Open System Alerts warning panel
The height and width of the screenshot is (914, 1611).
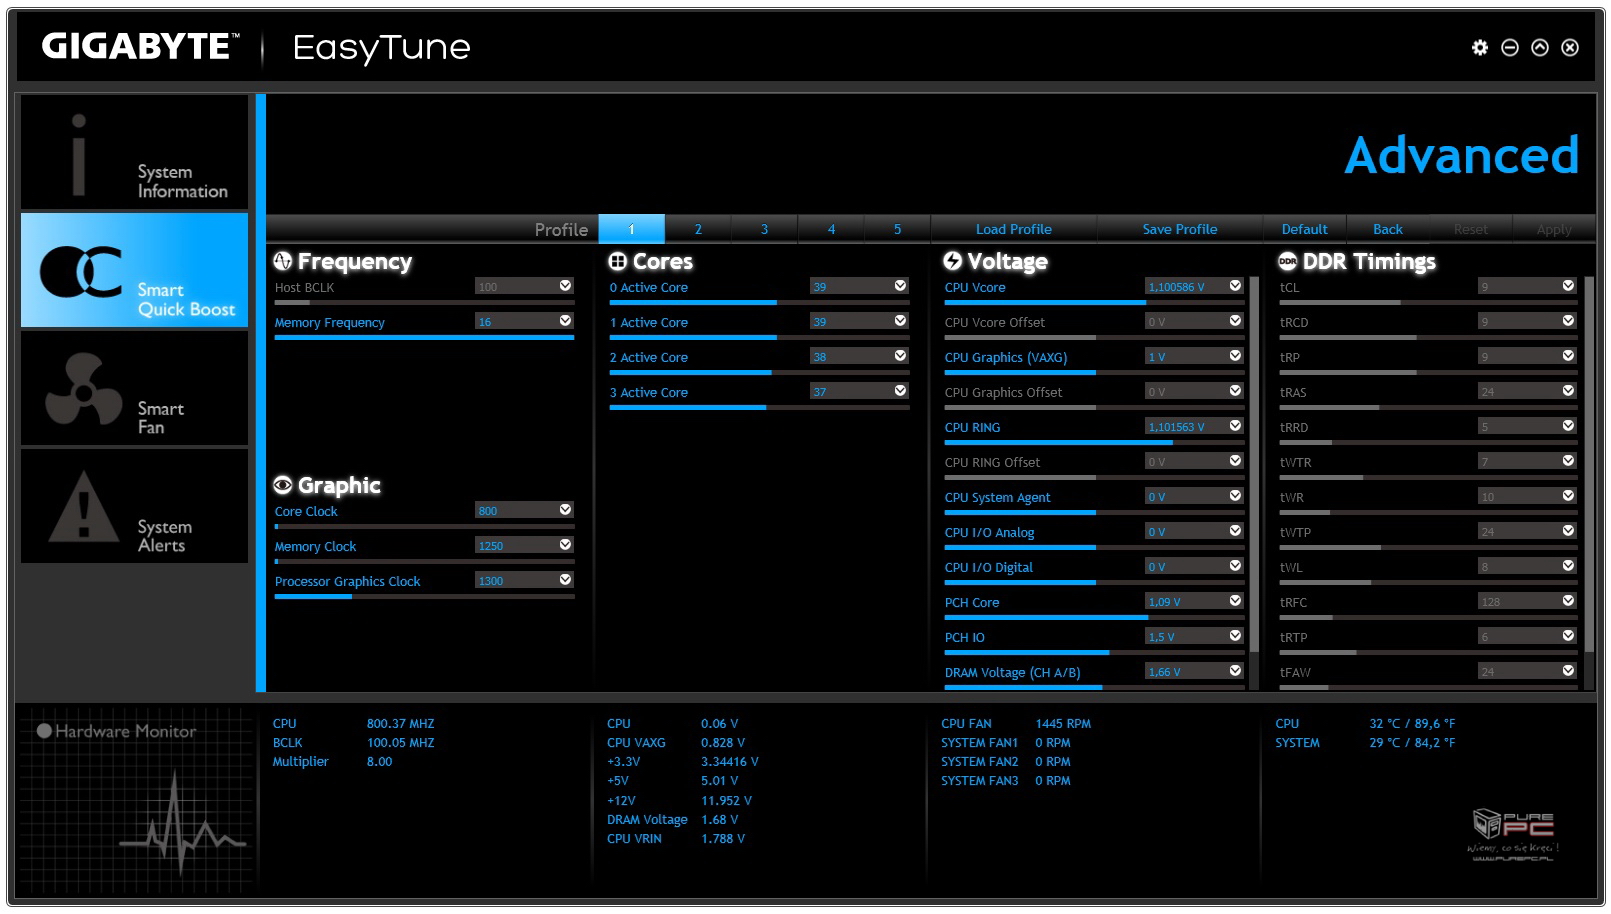point(134,506)
